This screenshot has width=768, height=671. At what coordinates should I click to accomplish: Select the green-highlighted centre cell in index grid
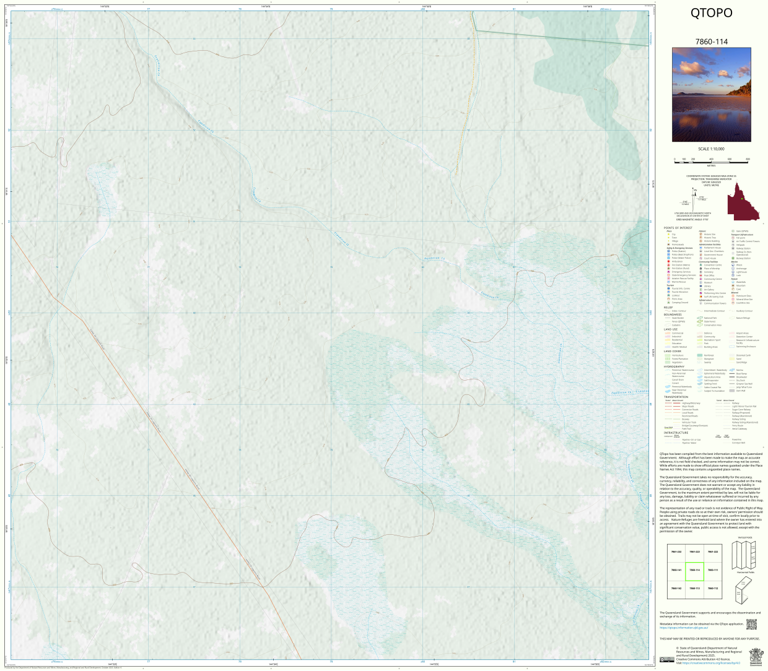[694, 571]
